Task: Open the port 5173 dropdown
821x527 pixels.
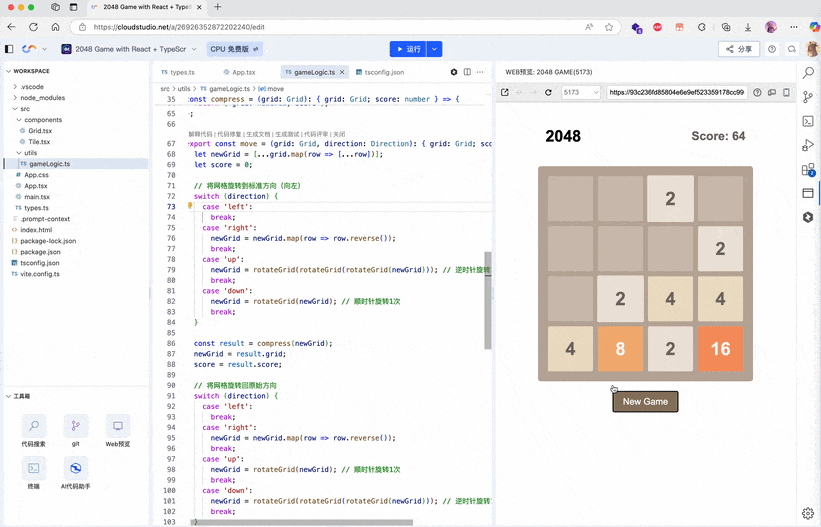Action: [580, 92]
